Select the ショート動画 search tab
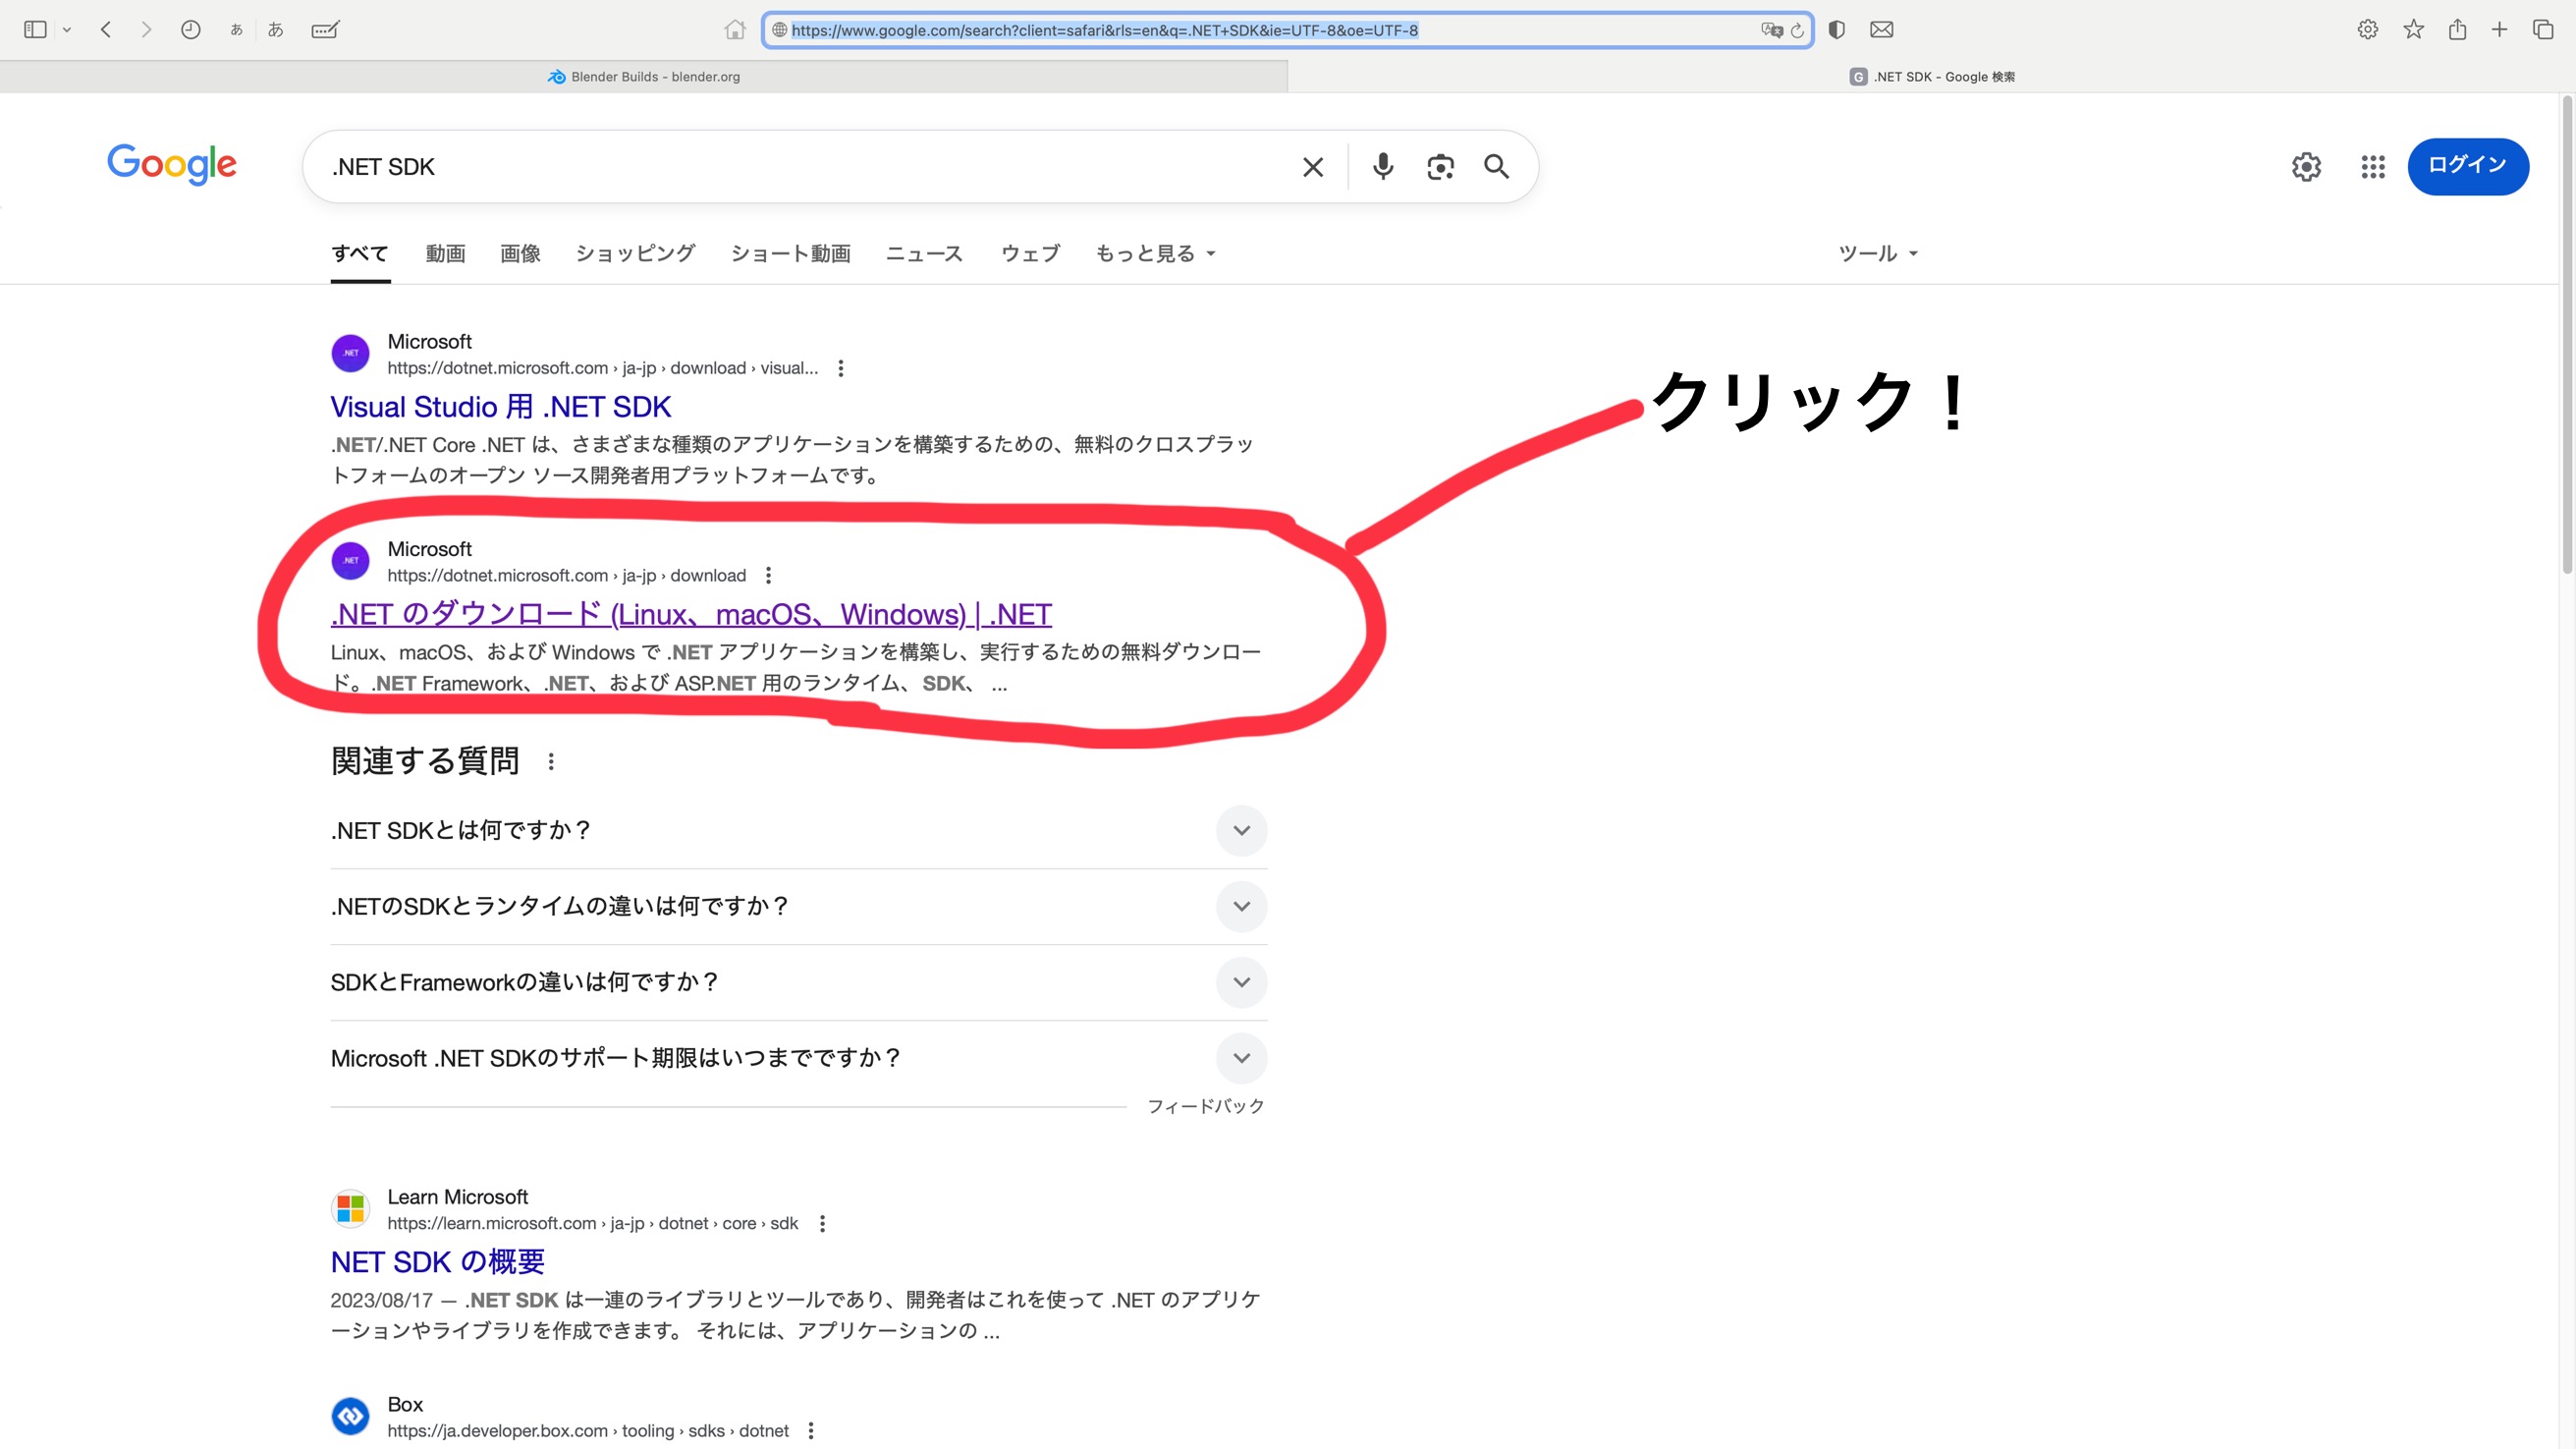2576x1449 pixels. pos(790,254)
